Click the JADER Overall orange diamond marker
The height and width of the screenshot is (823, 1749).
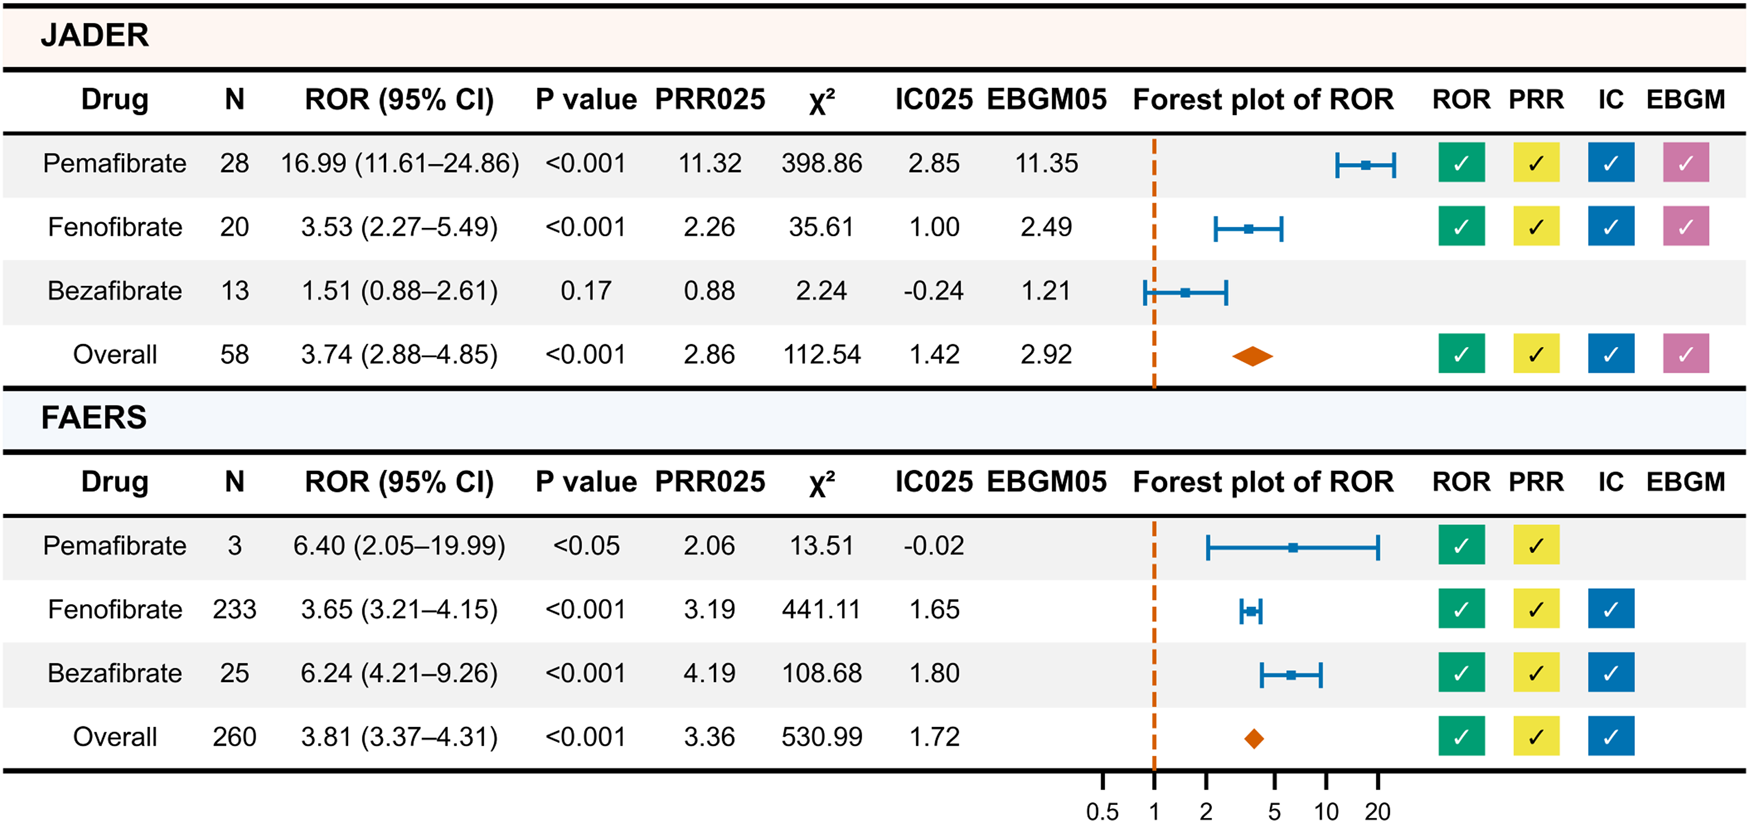point(1252,356)
